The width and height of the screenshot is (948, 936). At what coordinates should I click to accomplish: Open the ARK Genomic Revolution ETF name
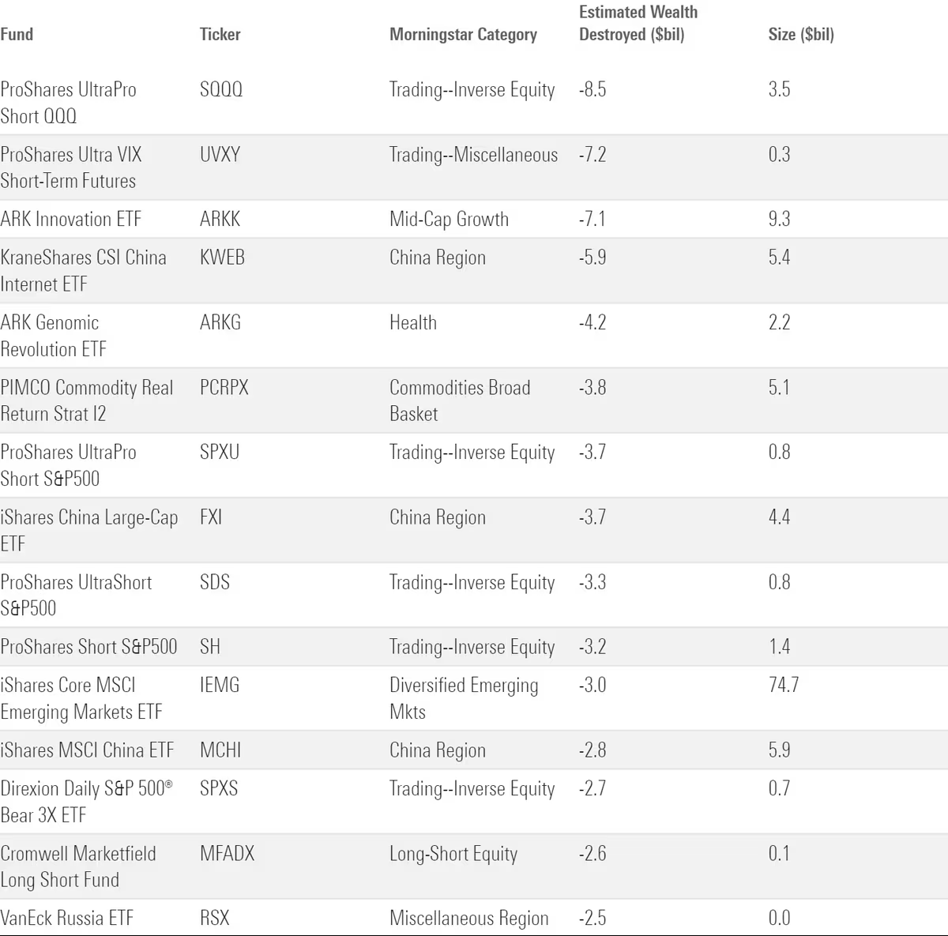pos(53,335)
